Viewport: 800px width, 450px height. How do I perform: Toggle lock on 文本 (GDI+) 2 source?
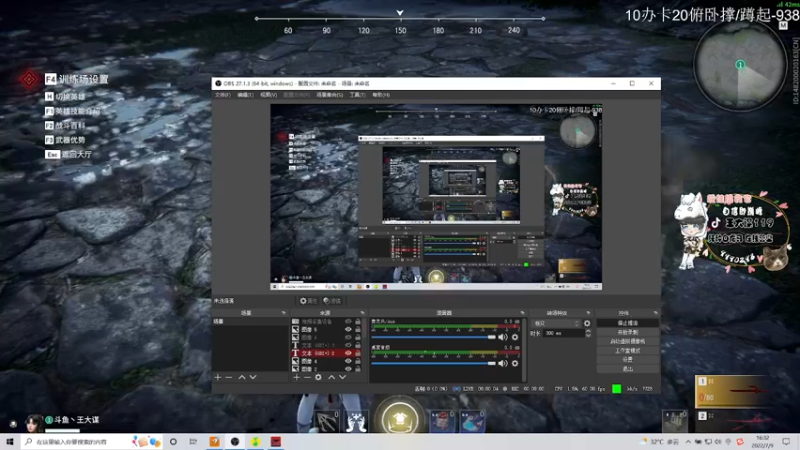[358, 353]
